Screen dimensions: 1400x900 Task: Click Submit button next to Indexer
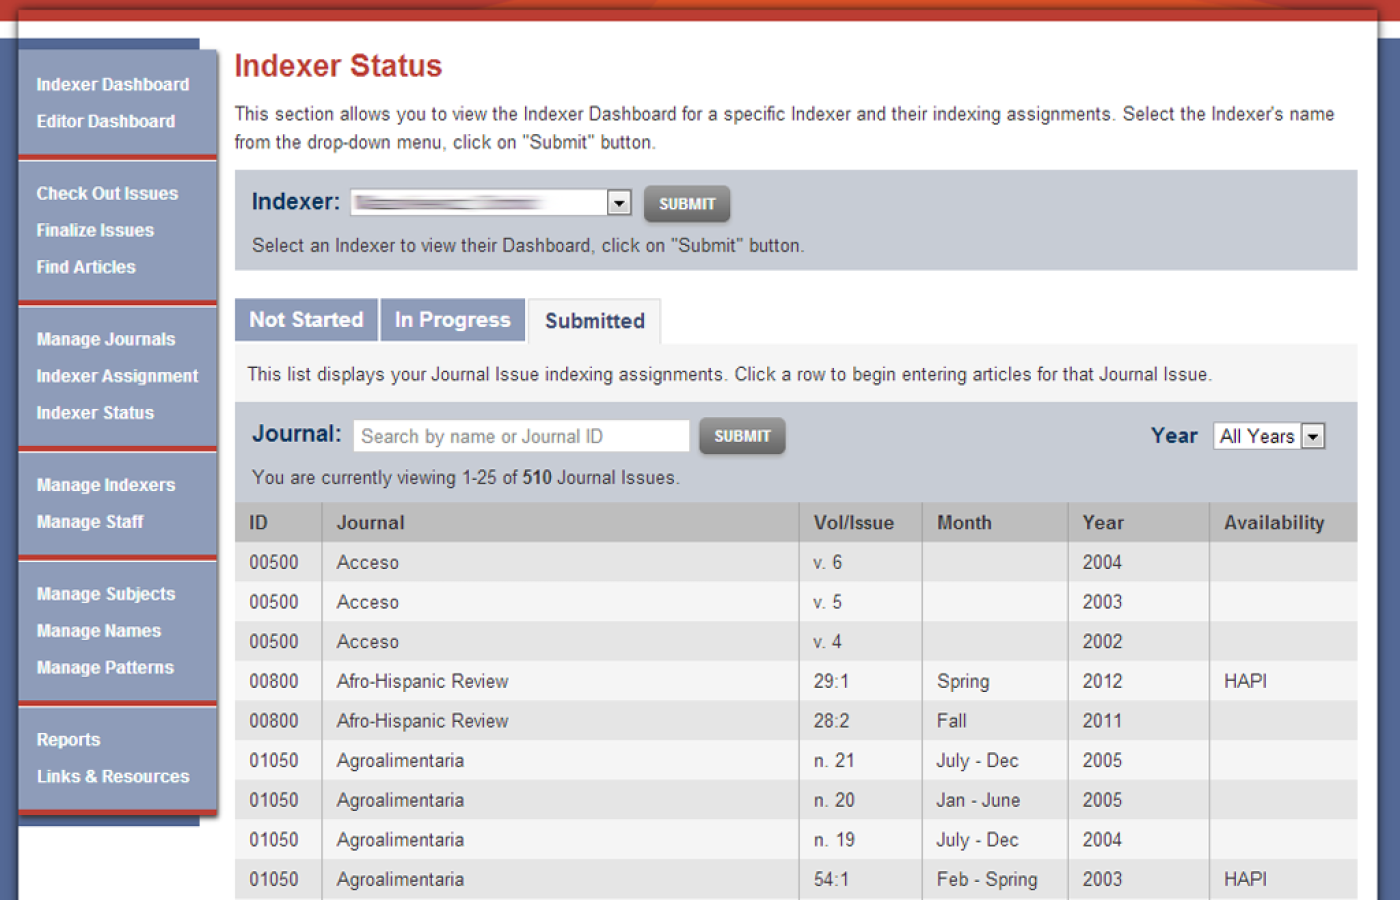point(686,204)
